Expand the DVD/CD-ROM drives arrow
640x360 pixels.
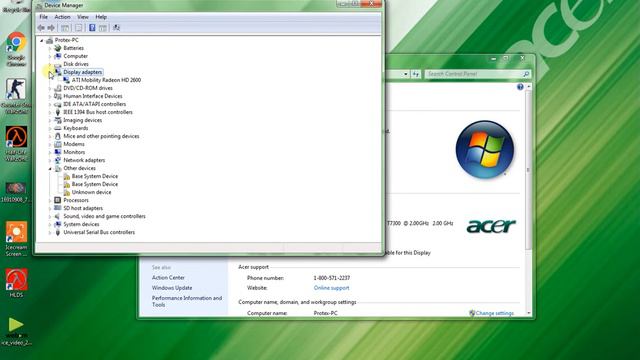(x=50, y=88)
